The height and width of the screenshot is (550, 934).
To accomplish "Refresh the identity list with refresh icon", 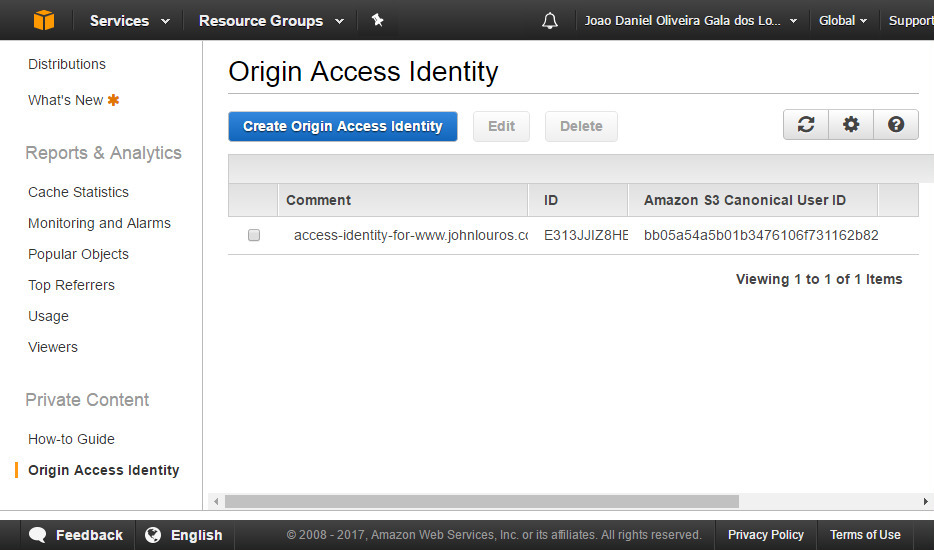I will 806,125.
